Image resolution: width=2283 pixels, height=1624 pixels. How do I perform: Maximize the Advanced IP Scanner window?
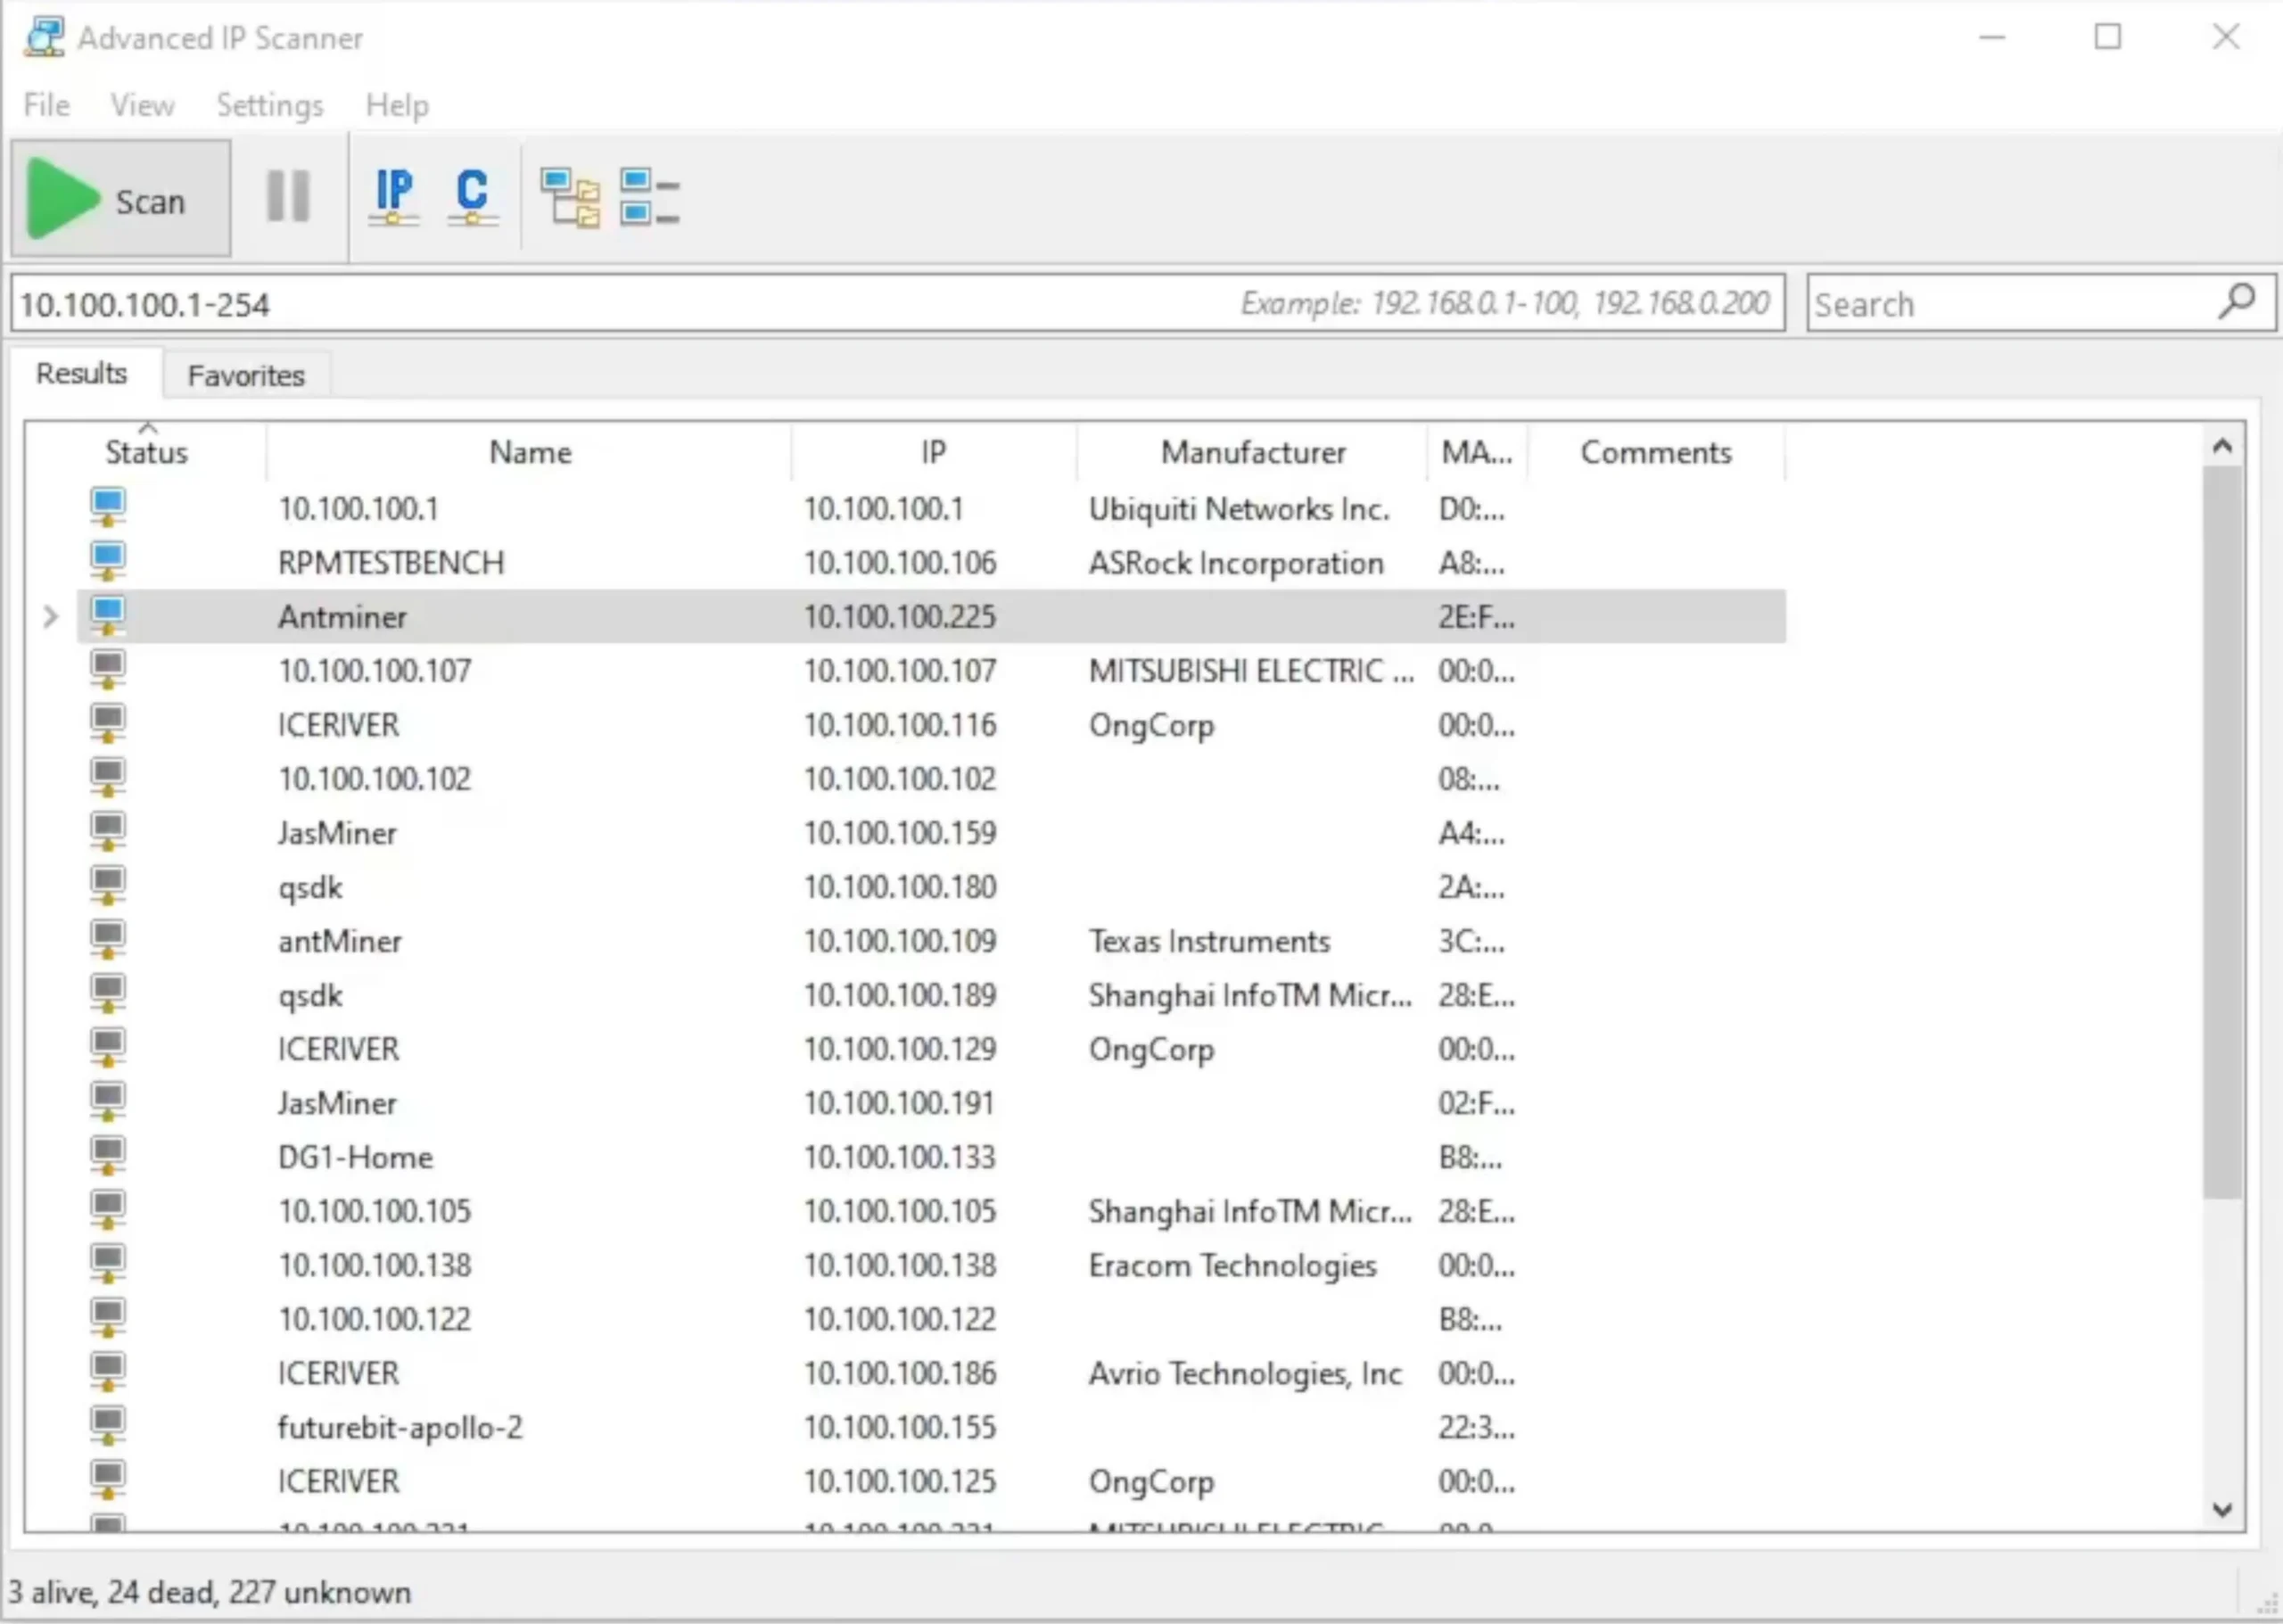(2108, 37)
